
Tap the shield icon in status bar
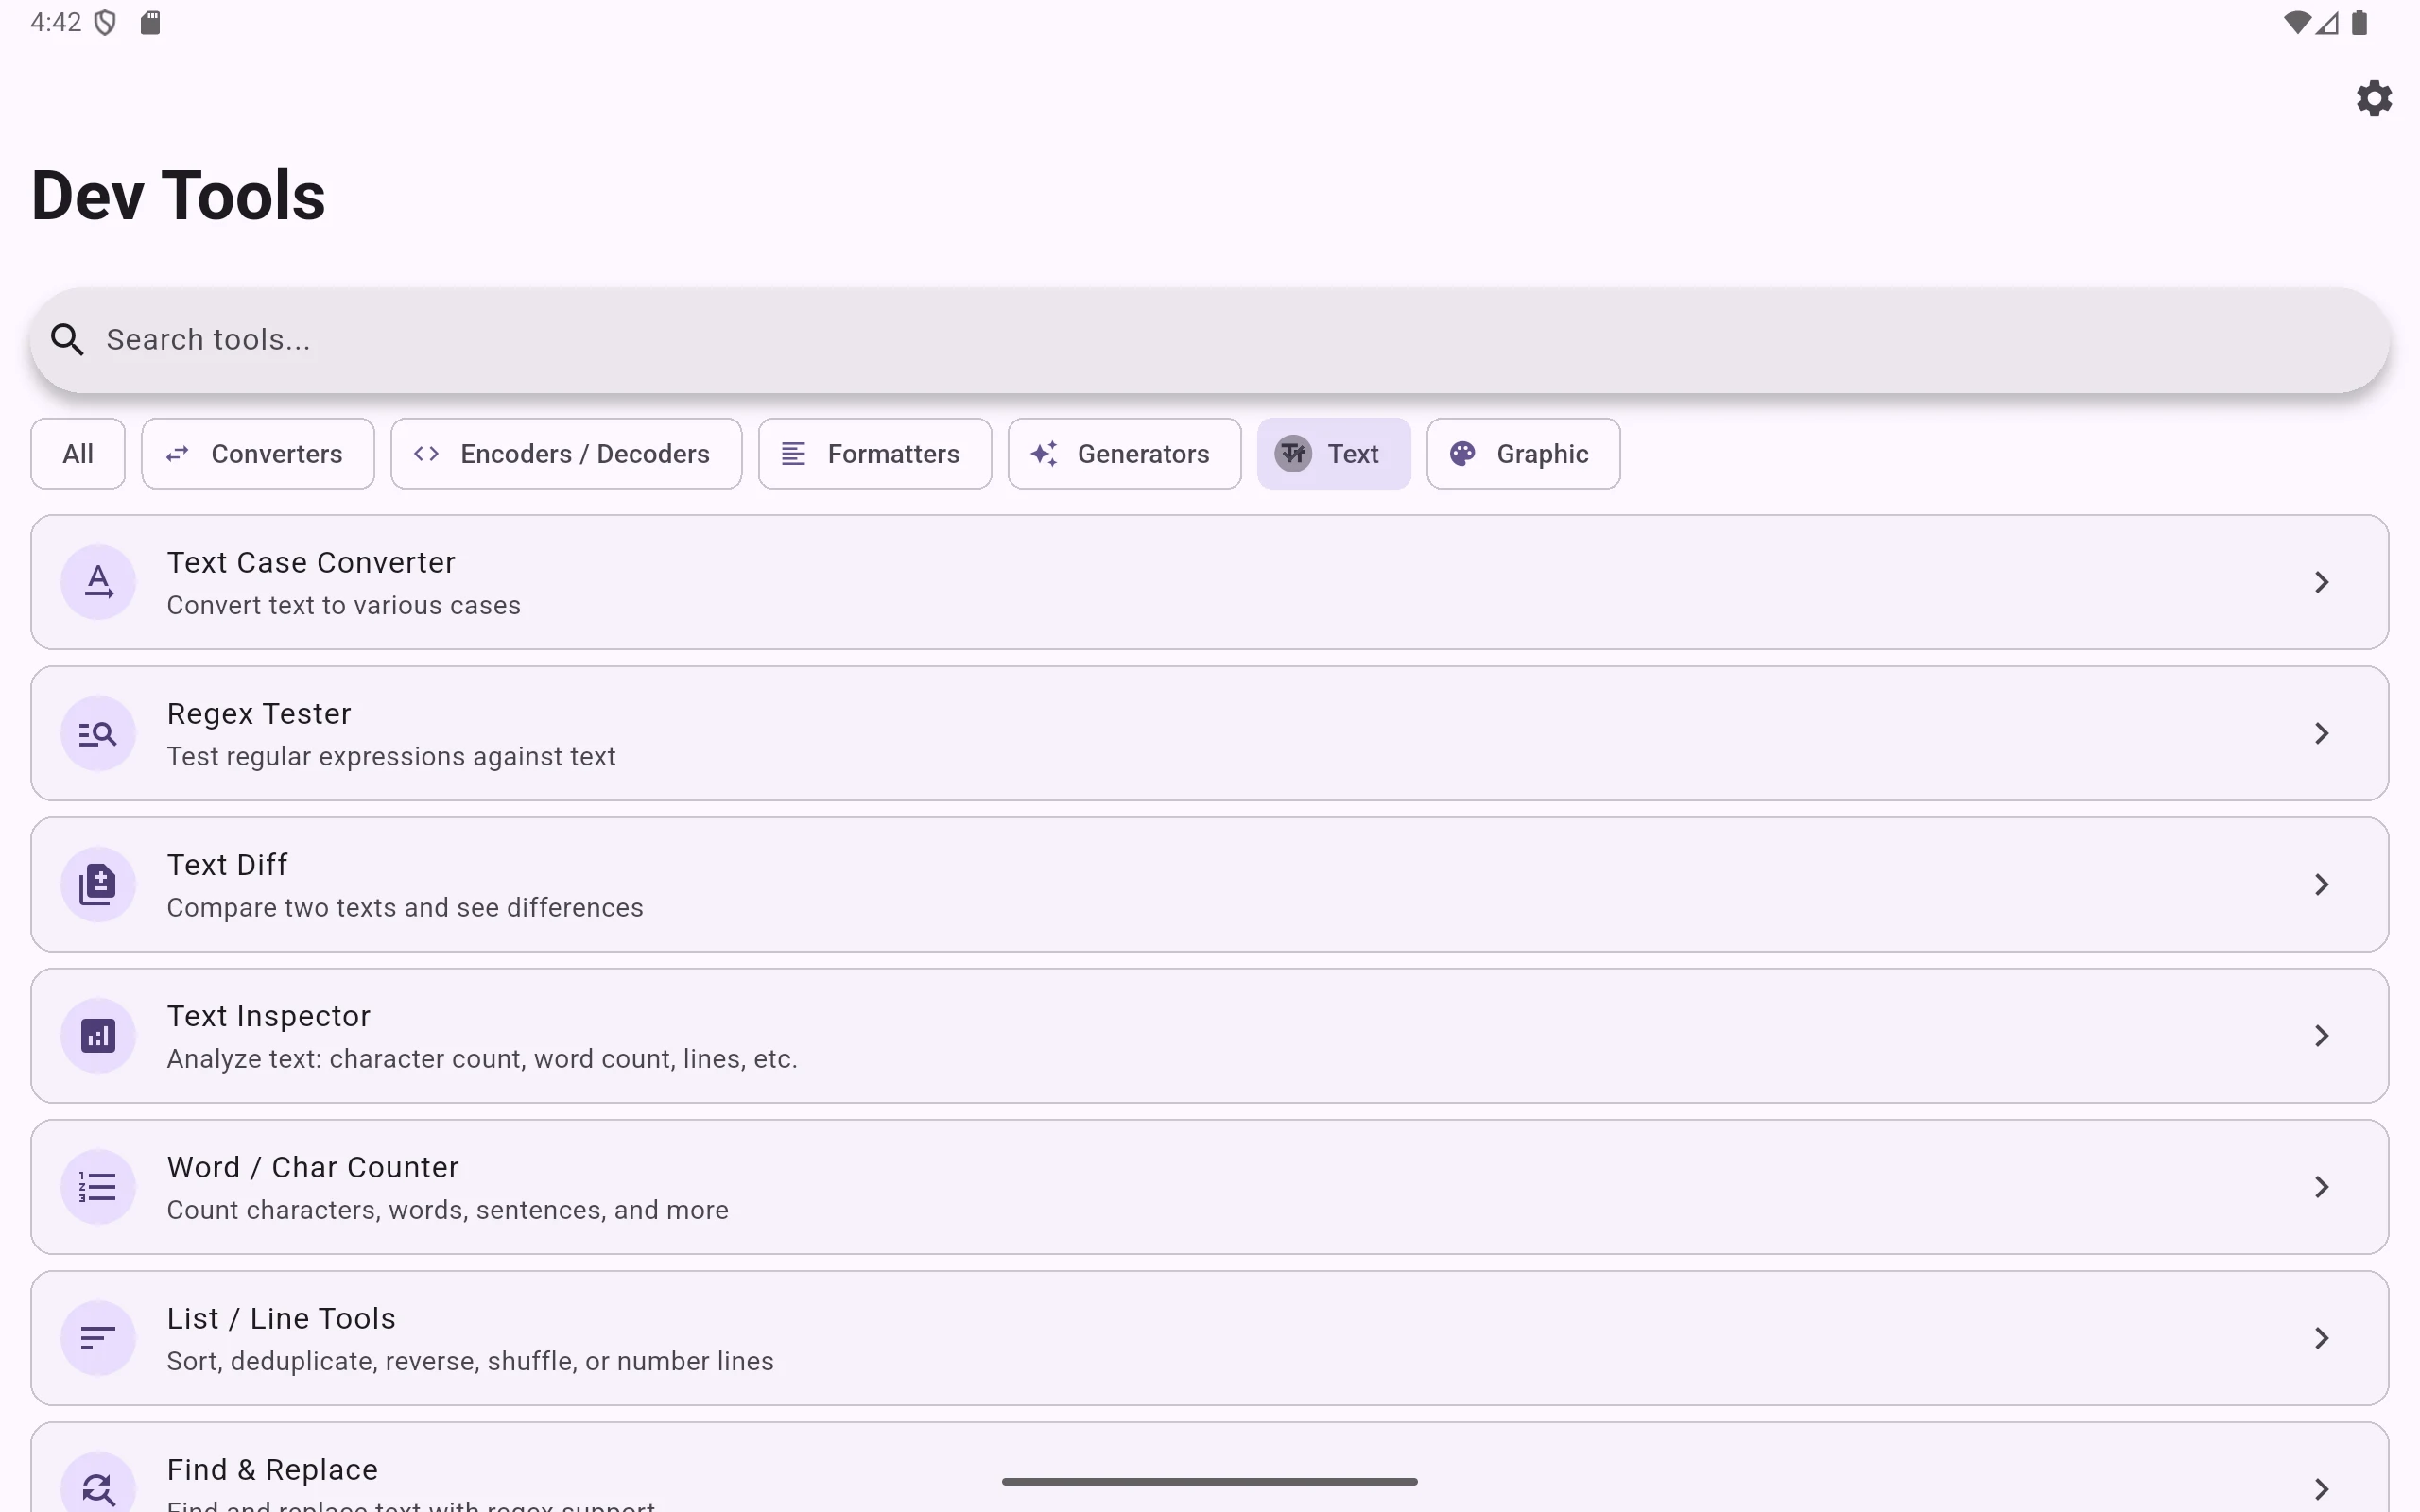(105, 22)
